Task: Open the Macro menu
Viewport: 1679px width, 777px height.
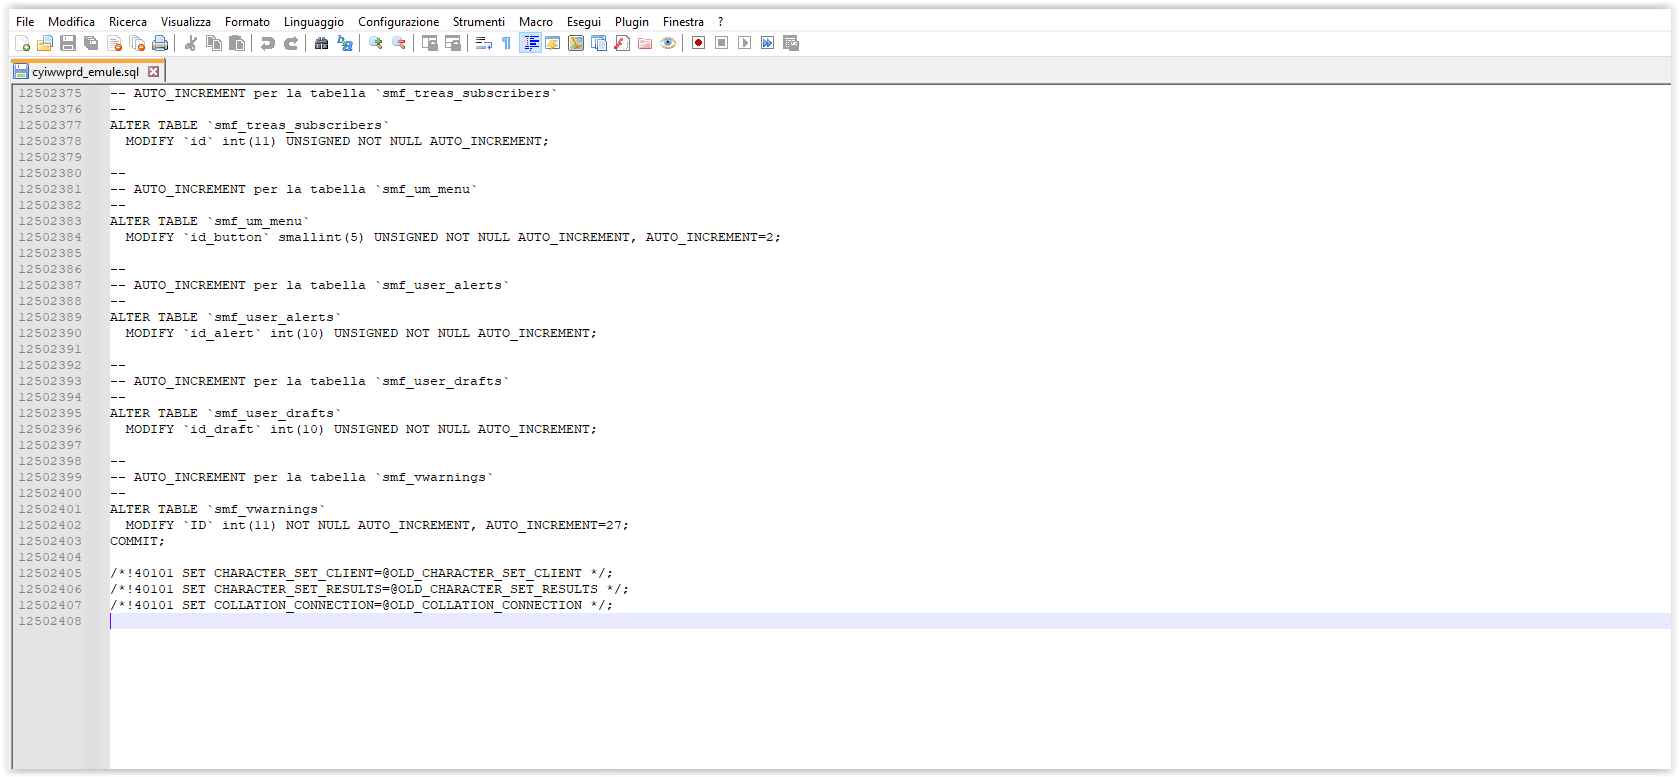Action: point(536,21)
